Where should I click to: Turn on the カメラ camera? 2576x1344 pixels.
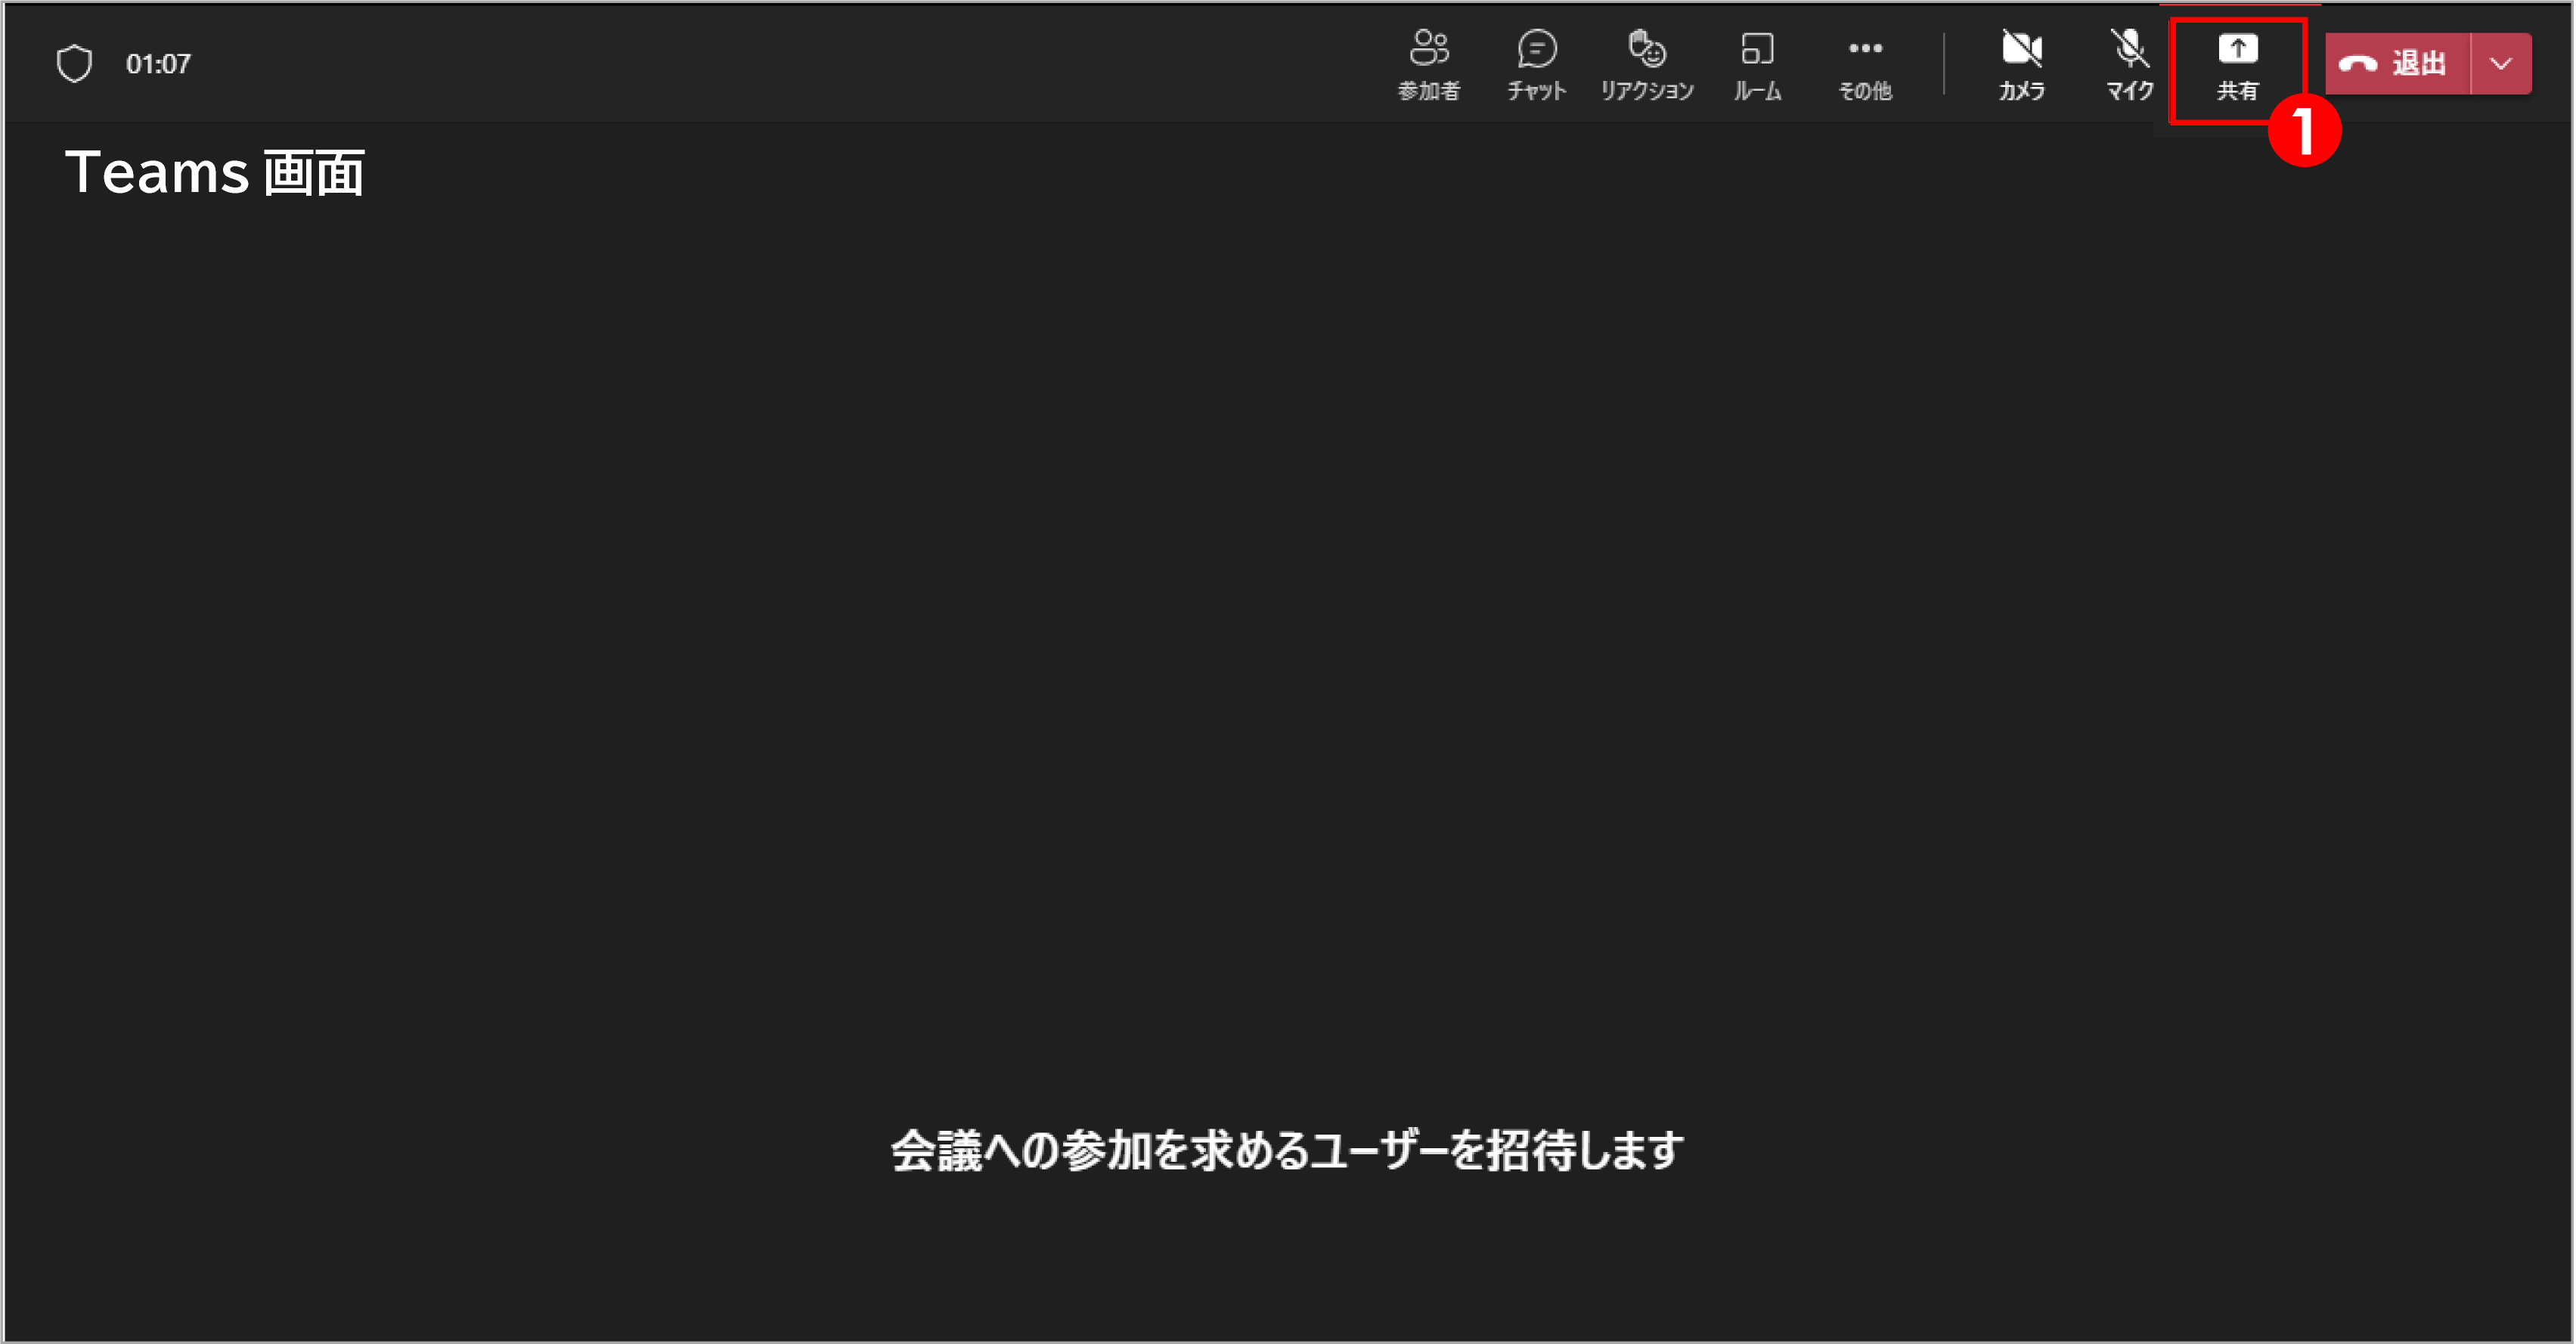pos(2022,65)
